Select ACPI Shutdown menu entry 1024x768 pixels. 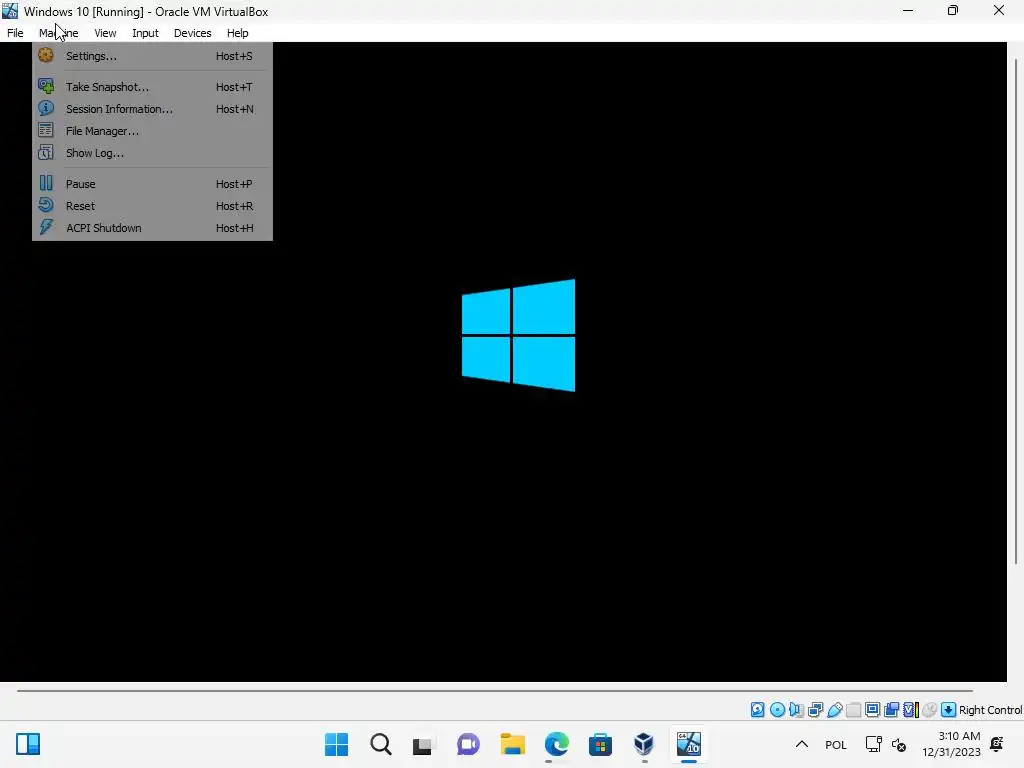click(x=152, y=228)
